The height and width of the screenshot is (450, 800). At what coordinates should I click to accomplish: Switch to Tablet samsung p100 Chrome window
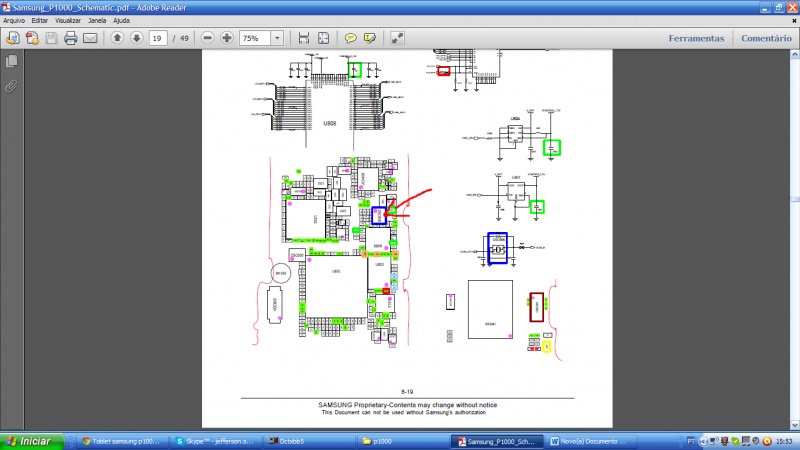[x=121, y=441]
